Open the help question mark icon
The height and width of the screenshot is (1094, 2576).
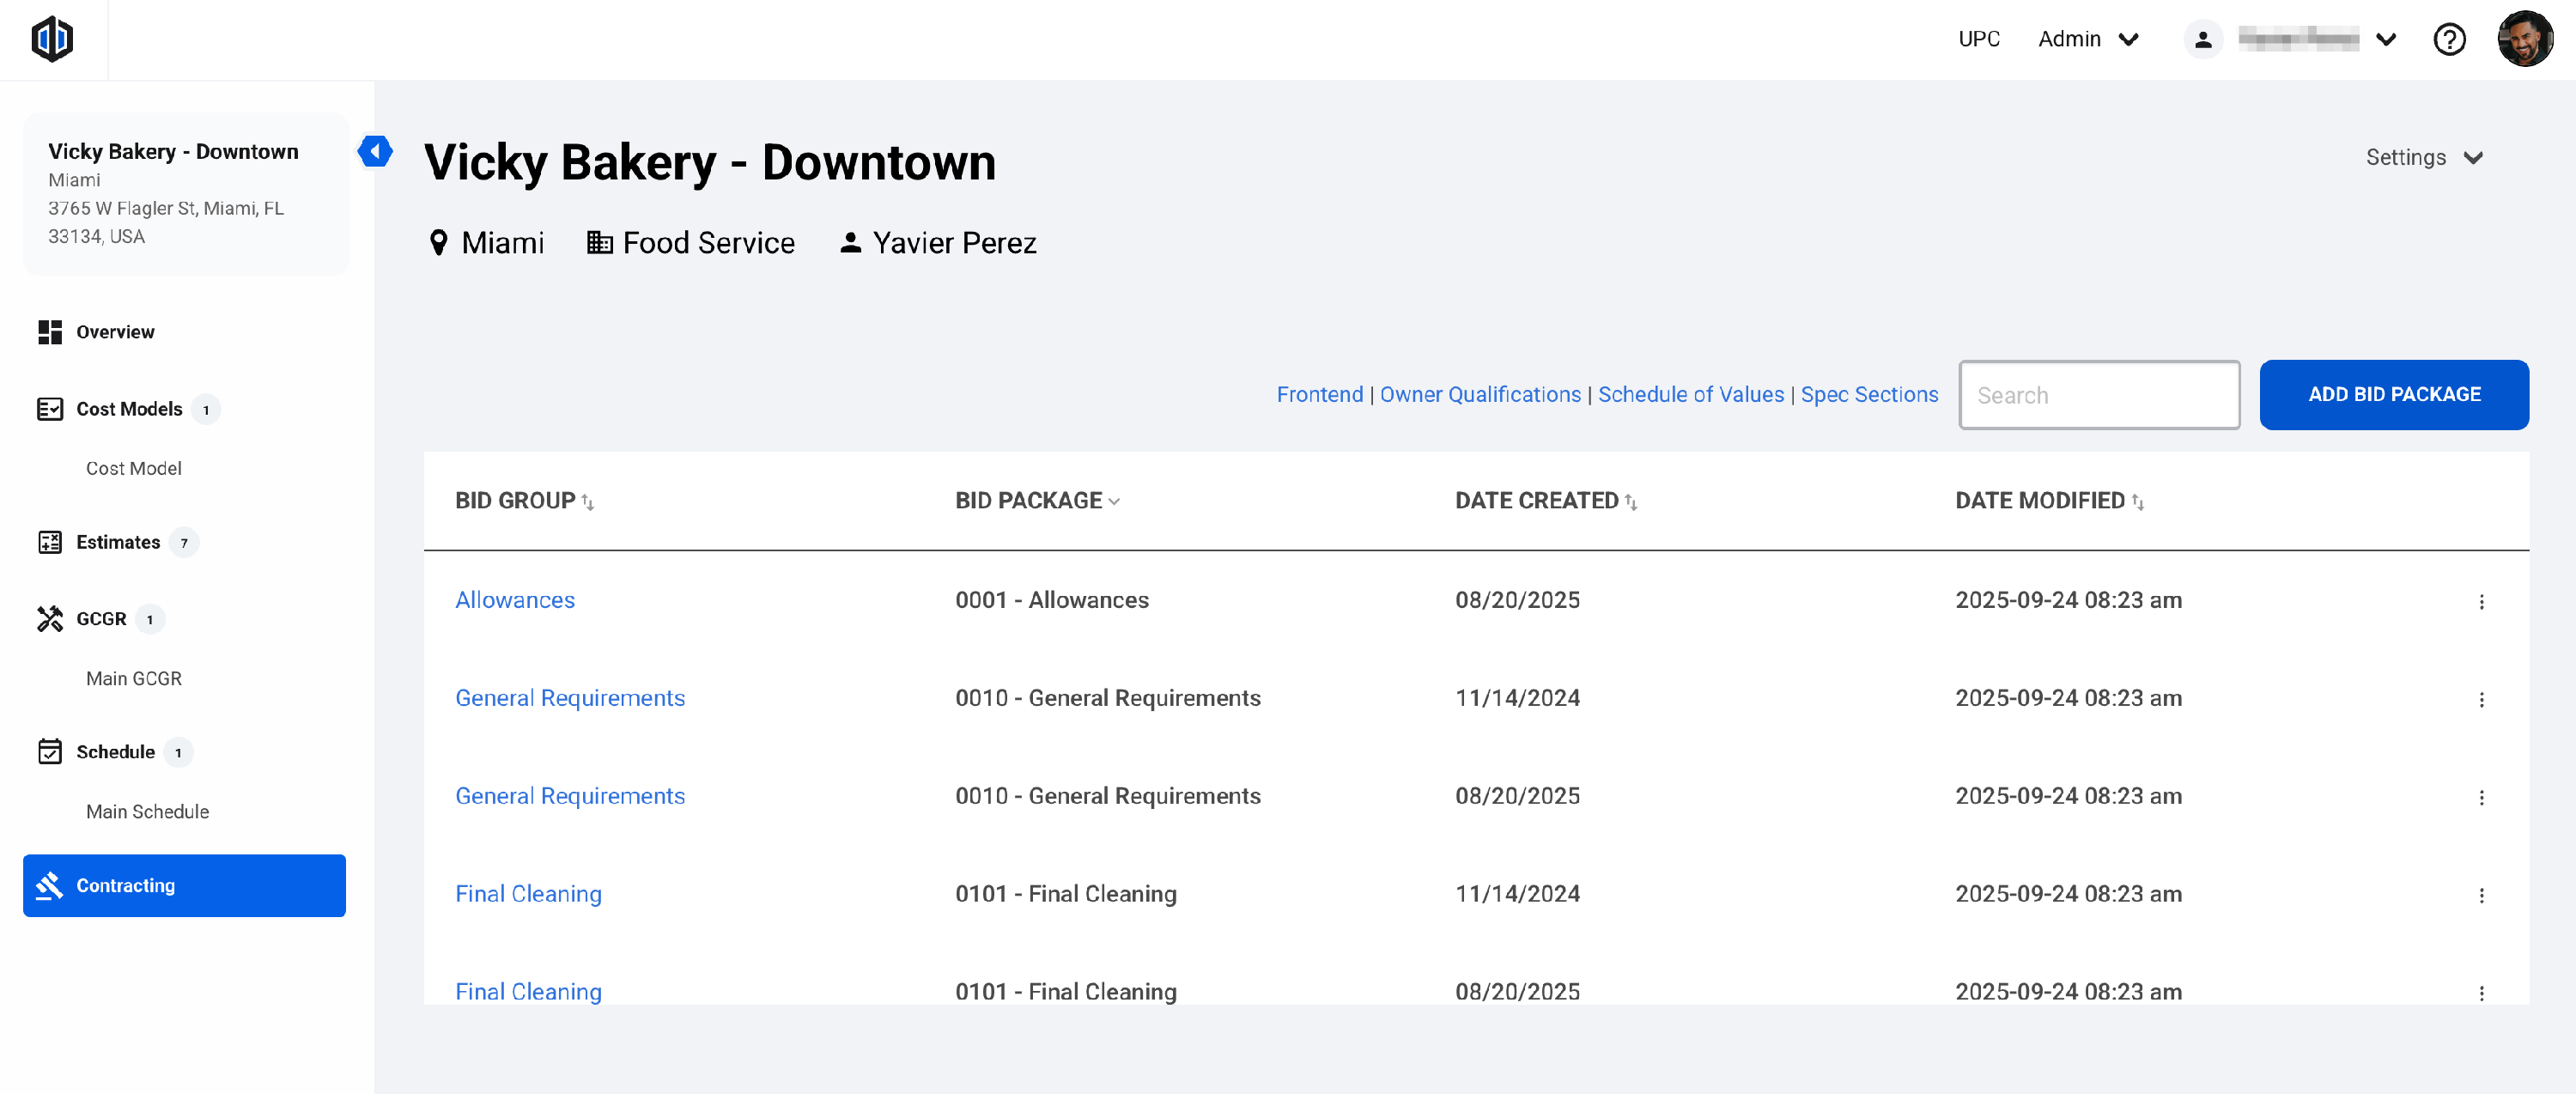pyautogui.click(x=2449, y=39)
